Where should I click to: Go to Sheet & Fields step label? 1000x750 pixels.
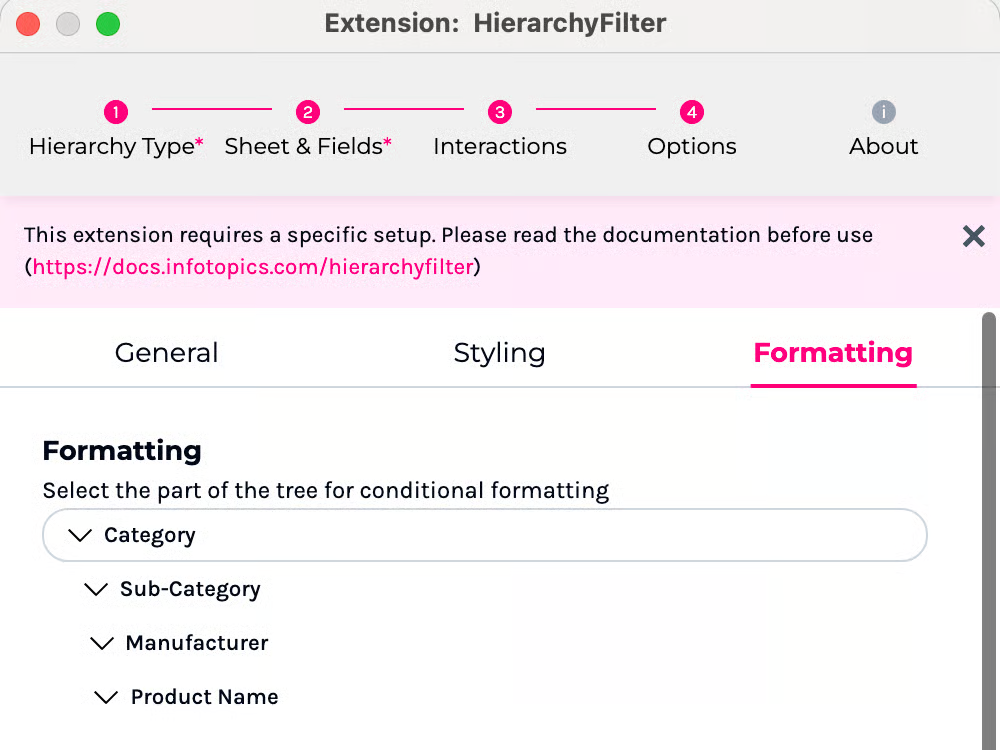tap(304, 147)
